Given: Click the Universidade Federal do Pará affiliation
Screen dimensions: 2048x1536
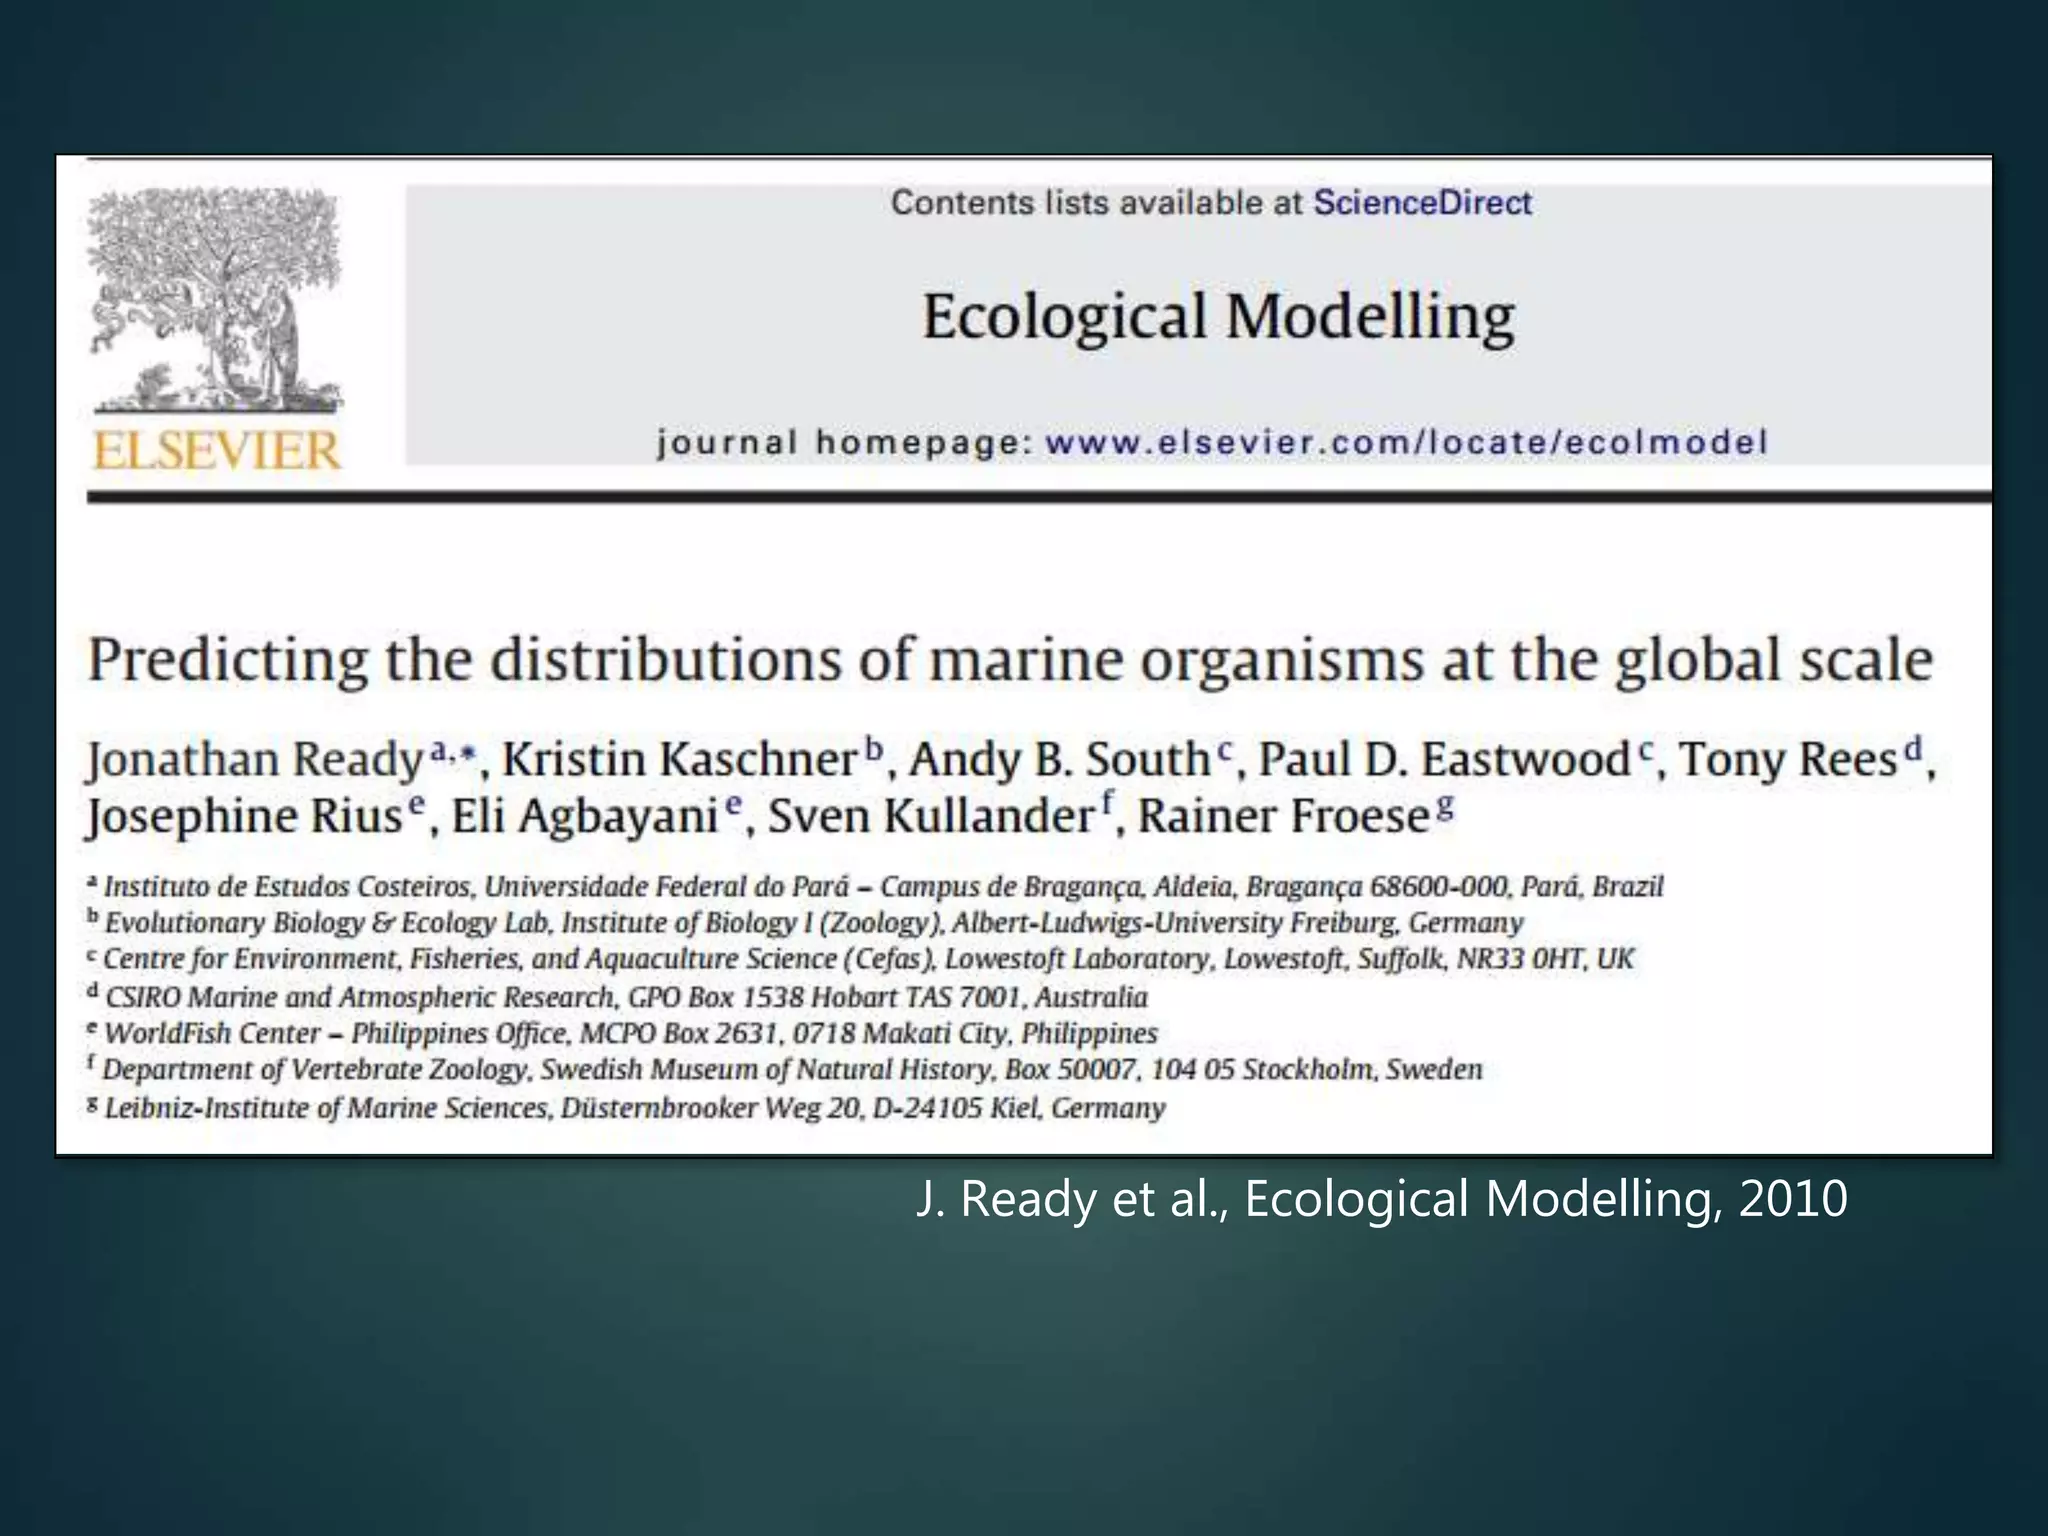Looking at the screenshot, I should (876, 887).
